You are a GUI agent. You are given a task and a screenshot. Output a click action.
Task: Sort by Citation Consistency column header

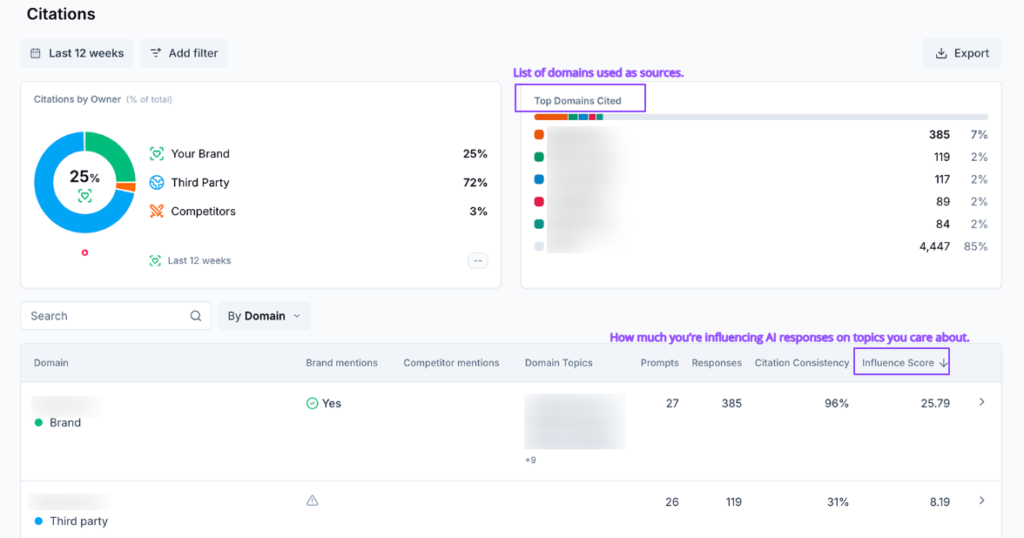pos(801,363)
